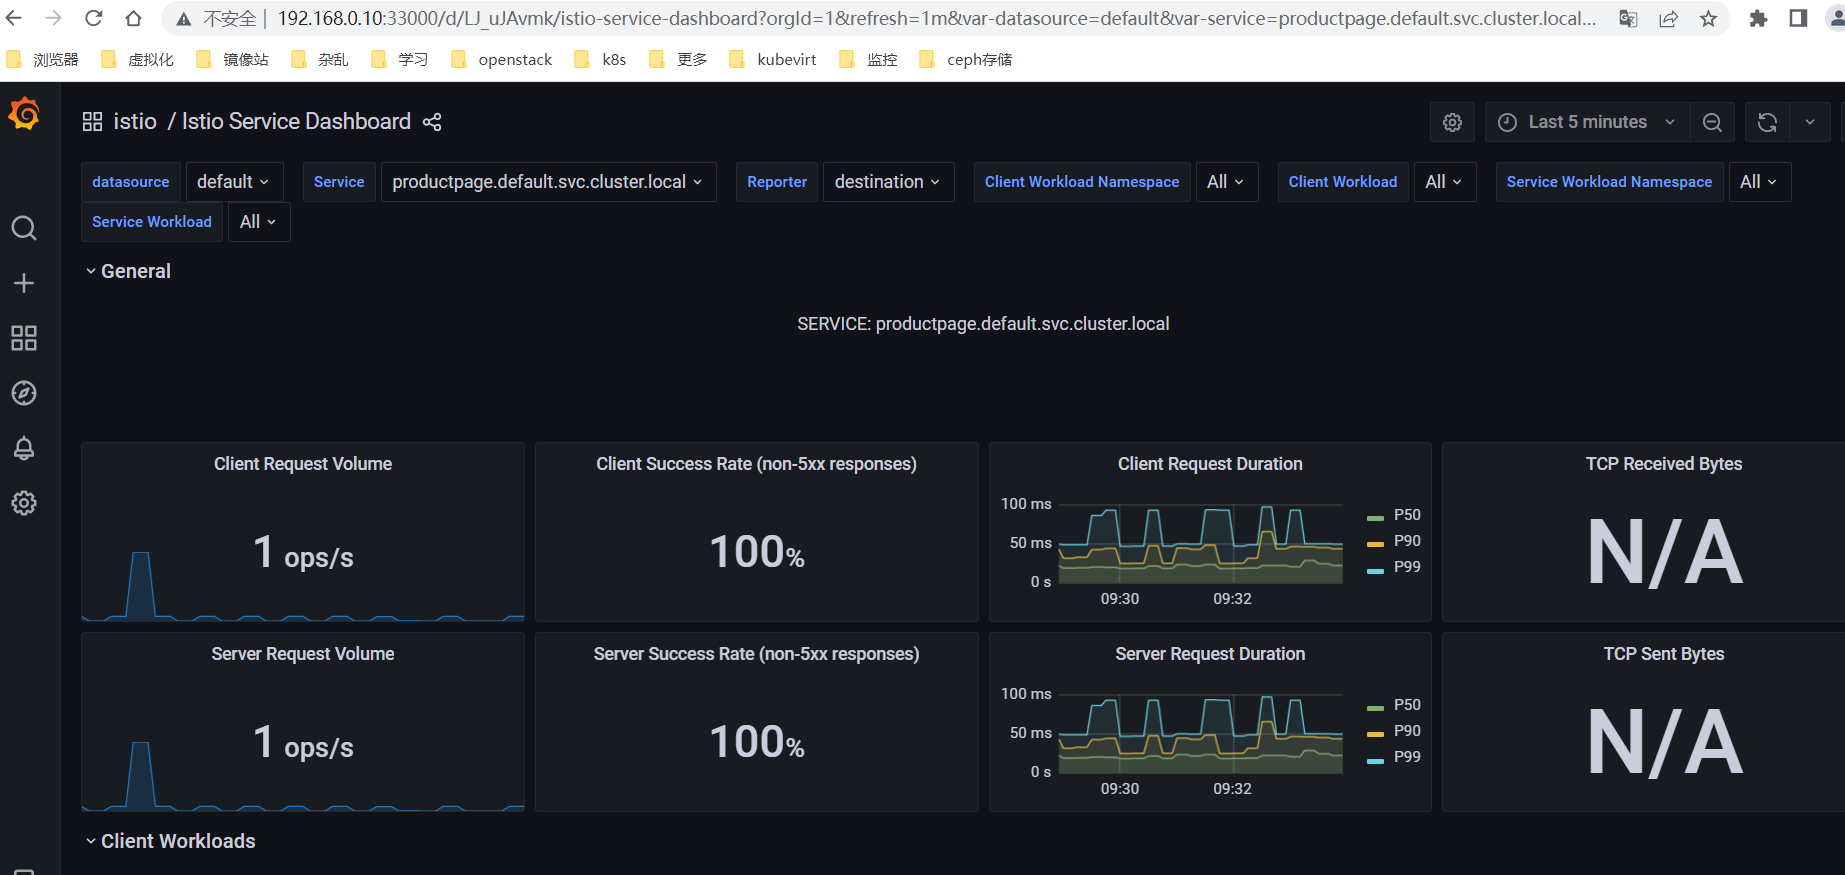
Task: Refresh the dashboard now
Action: pos(1767,122)
